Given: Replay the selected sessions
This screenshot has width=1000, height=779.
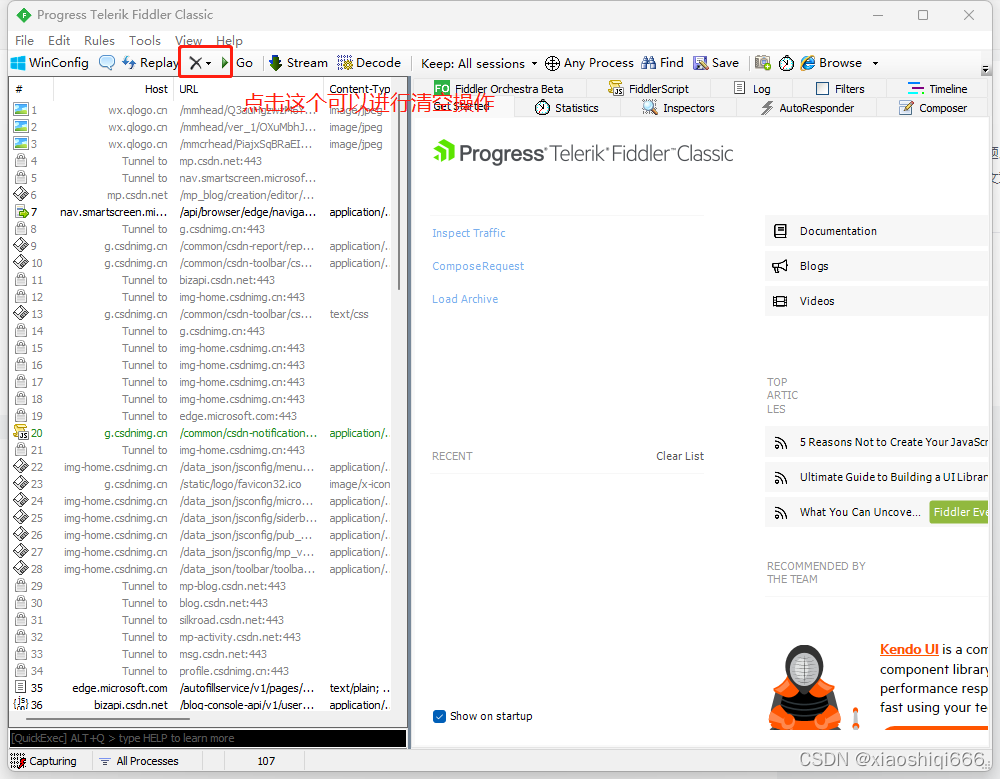Looking at the screenshot, I should pyautogui.click(x=151, y=63).
